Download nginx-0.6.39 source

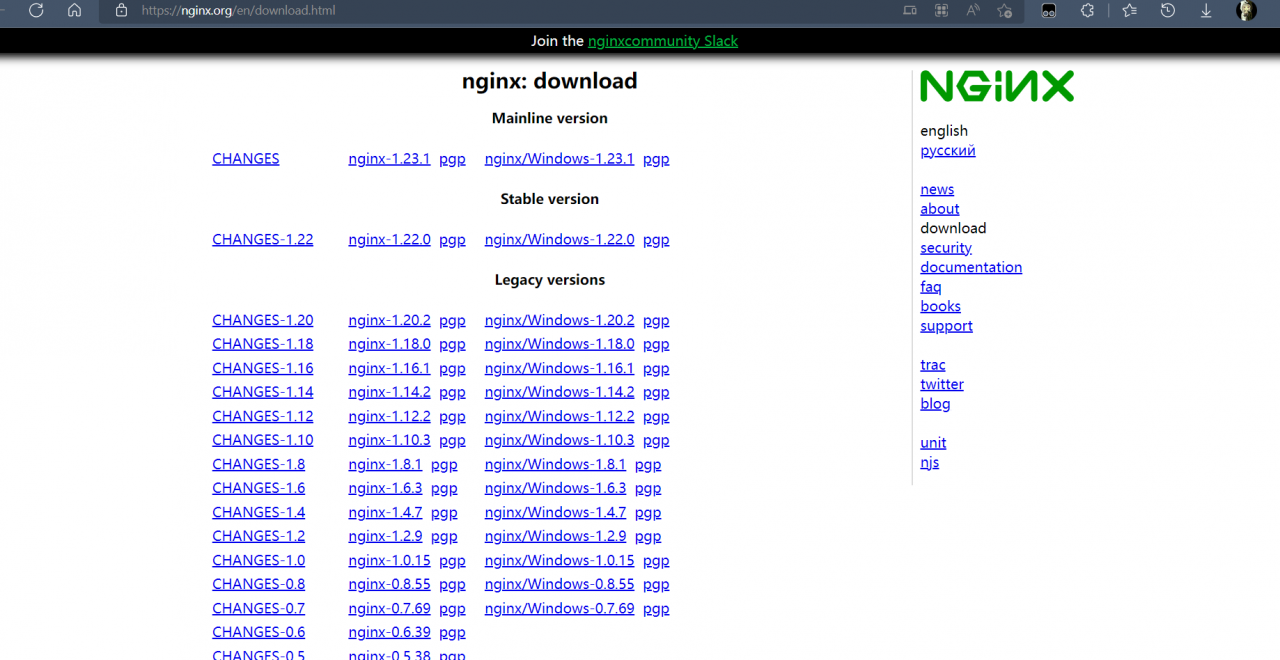pyautogui.click(x=389, y=633)
